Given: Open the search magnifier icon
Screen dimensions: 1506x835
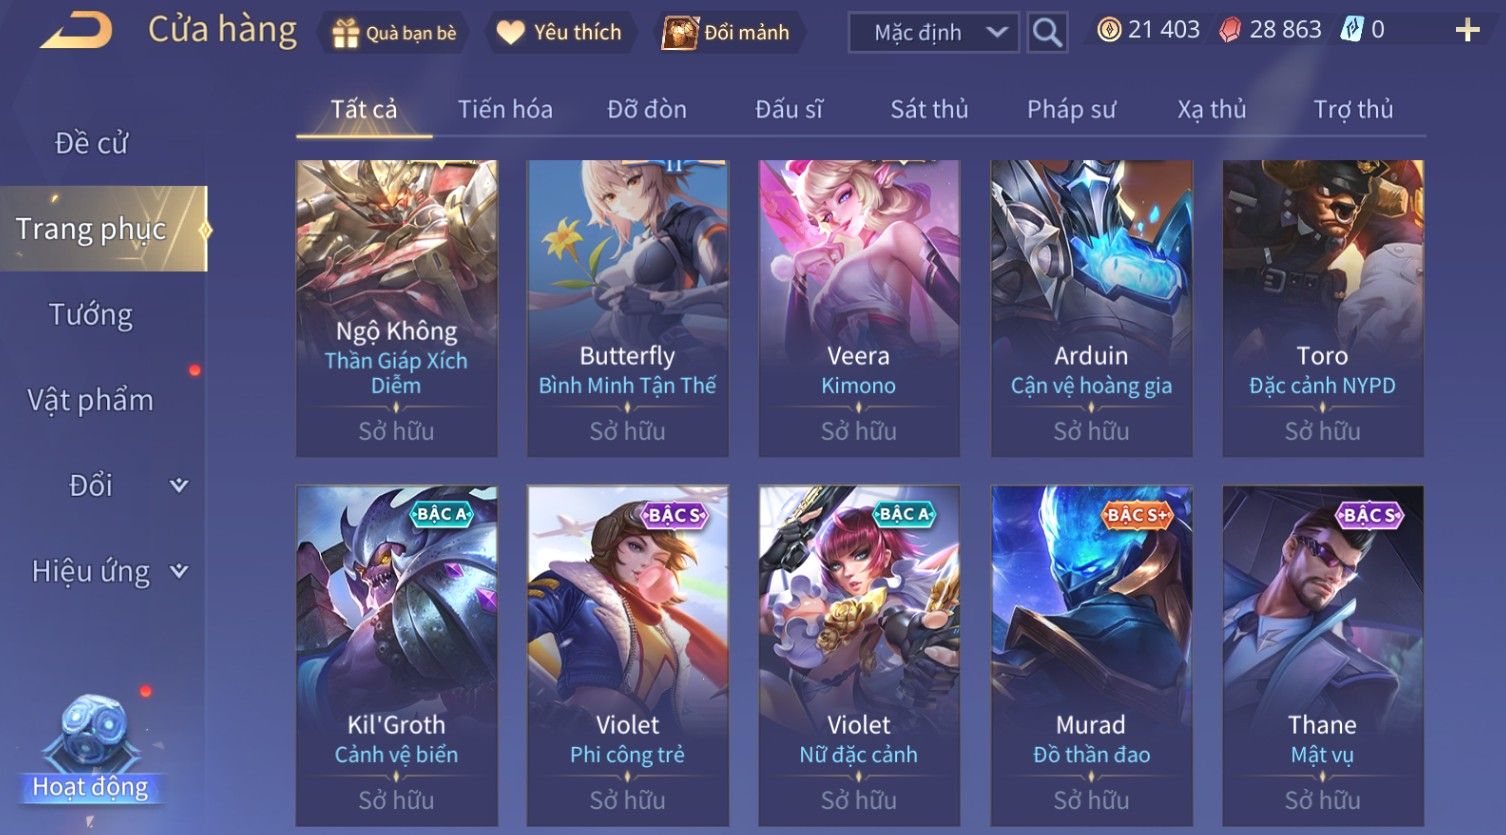Looking at the screenshot, I should (1047, 33).
